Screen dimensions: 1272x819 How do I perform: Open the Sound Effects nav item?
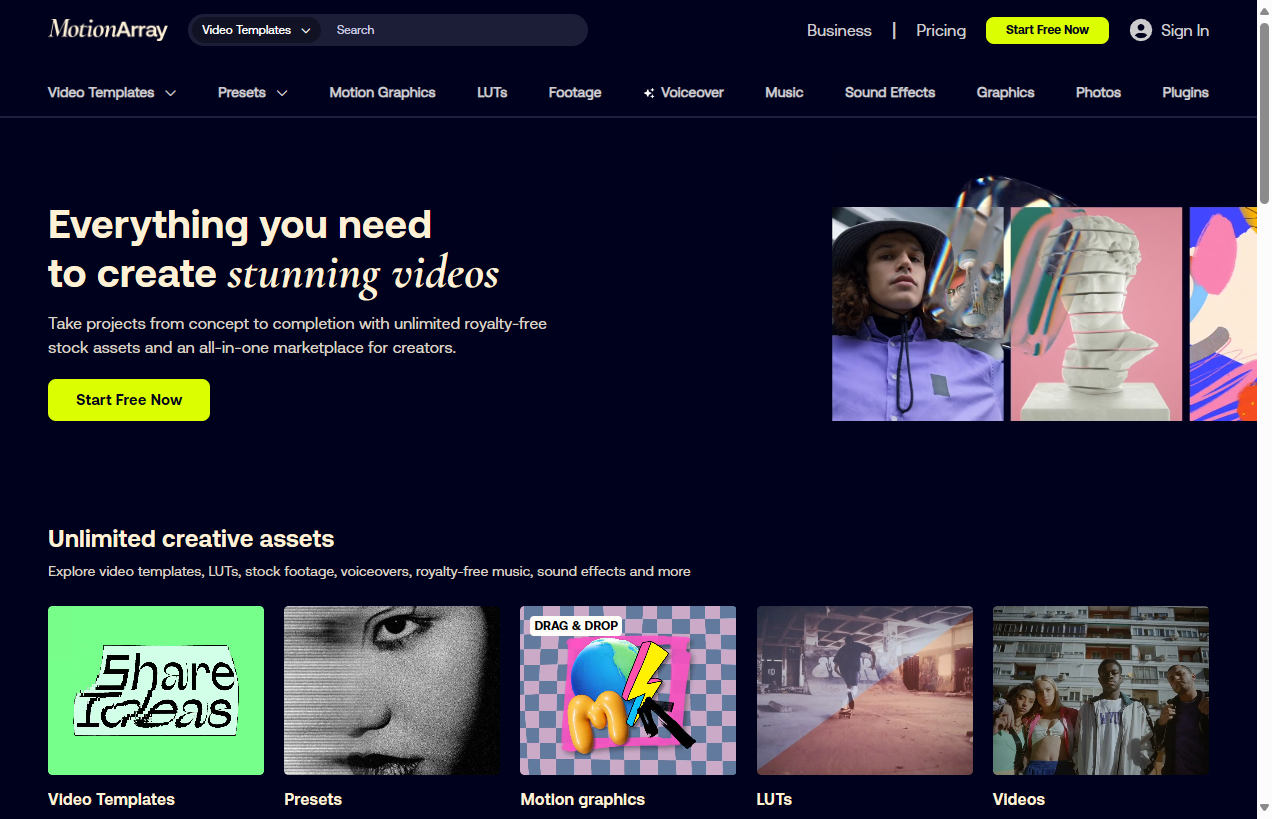(x=889, y=92)
